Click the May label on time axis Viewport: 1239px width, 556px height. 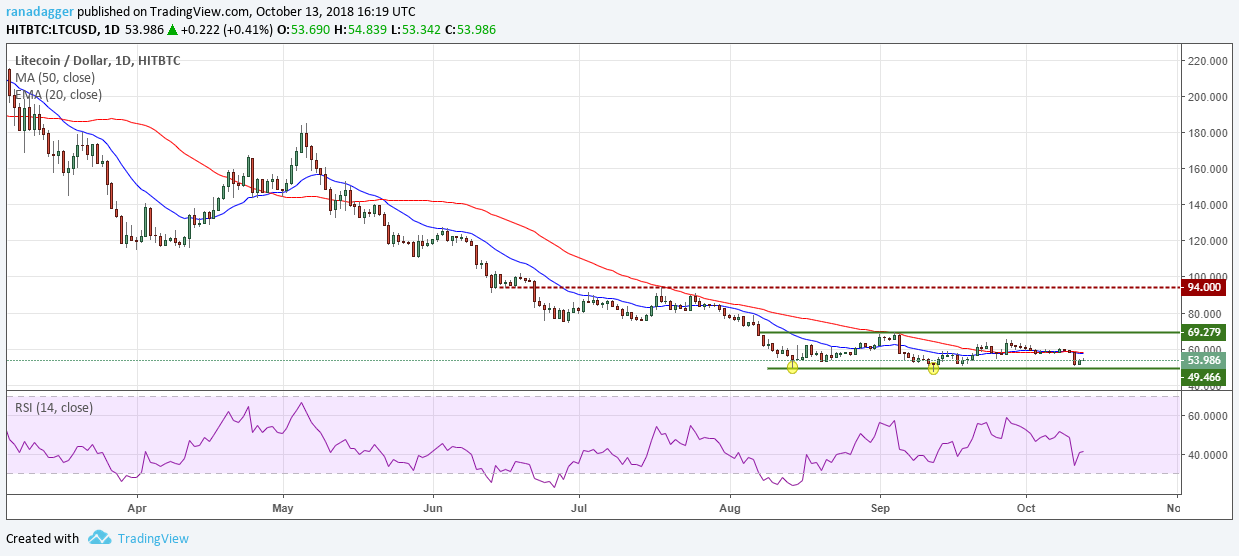click(283, 508)
